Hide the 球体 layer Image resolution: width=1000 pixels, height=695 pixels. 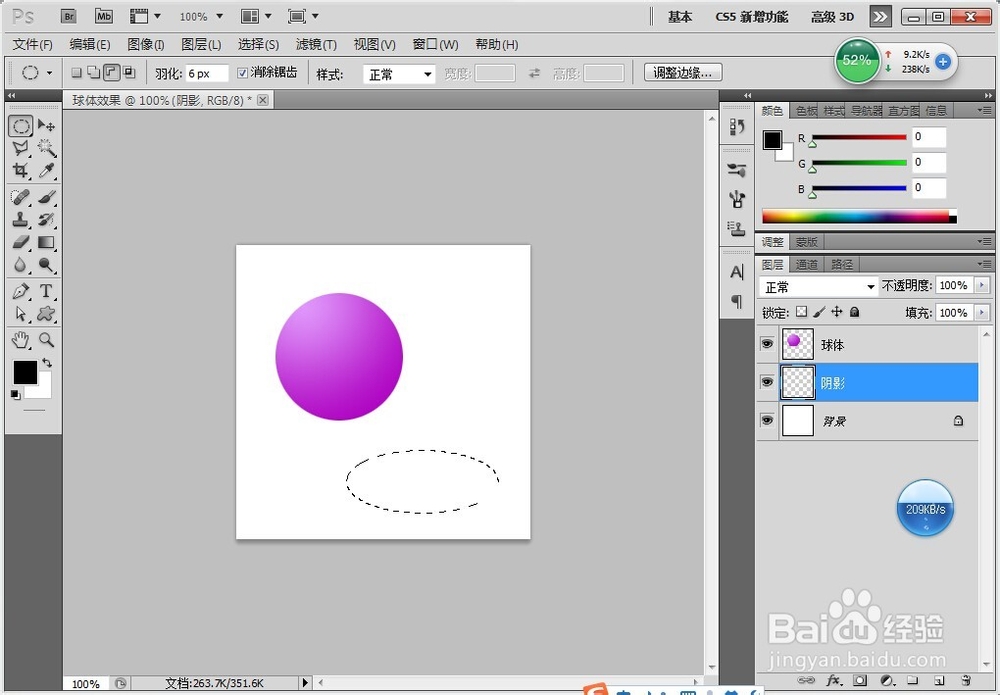767,344
